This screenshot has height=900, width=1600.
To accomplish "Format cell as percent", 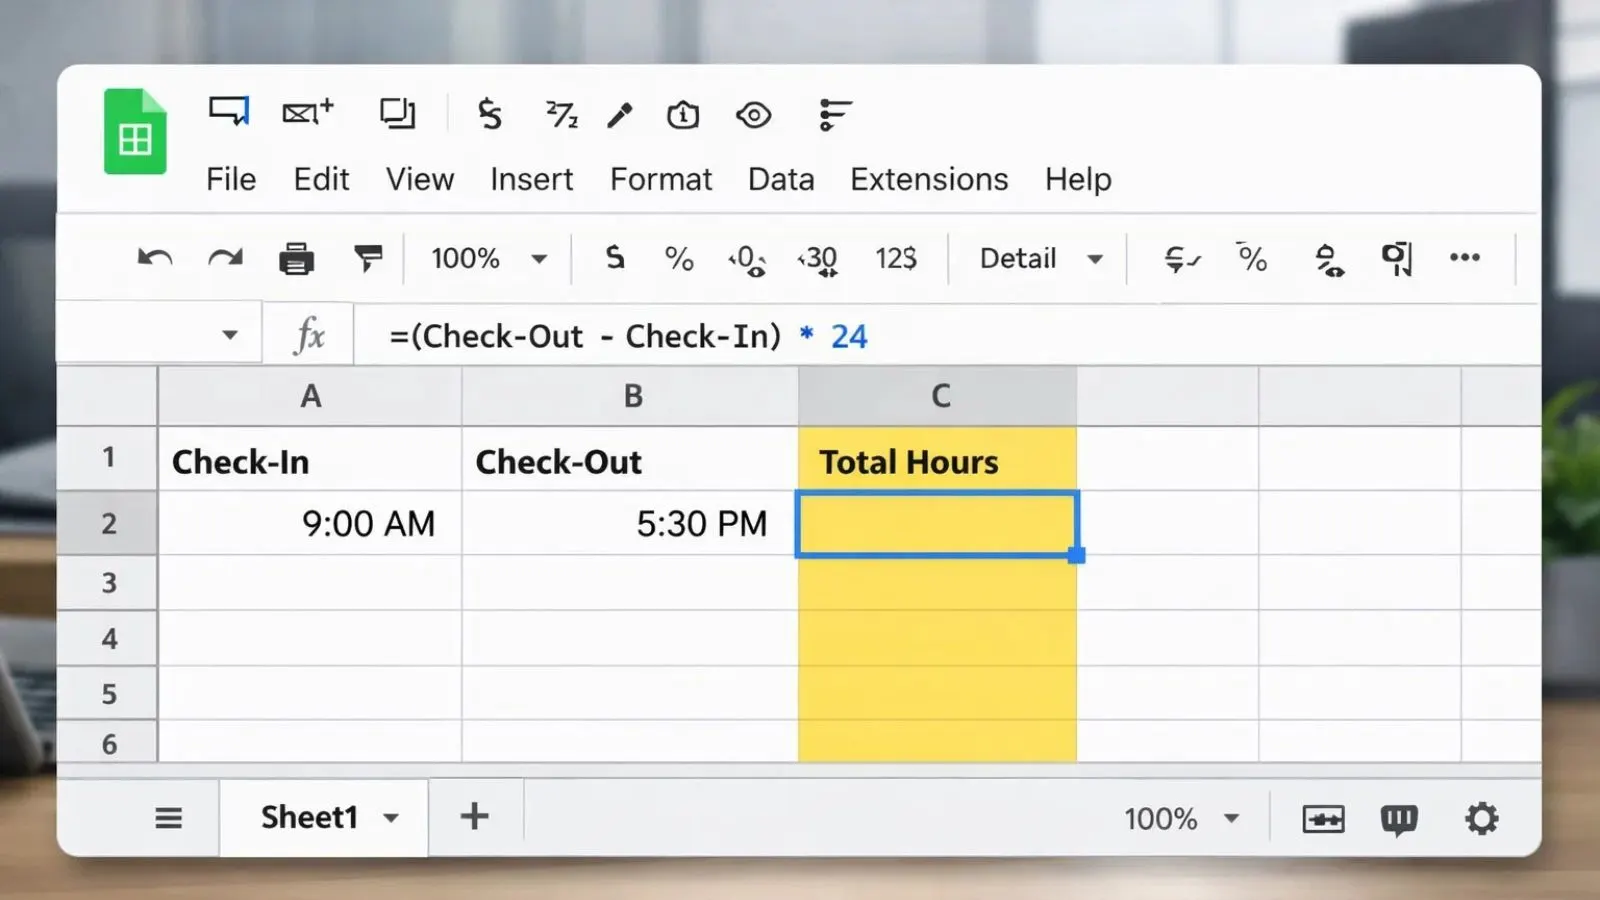I will click(x=679, y=259).
